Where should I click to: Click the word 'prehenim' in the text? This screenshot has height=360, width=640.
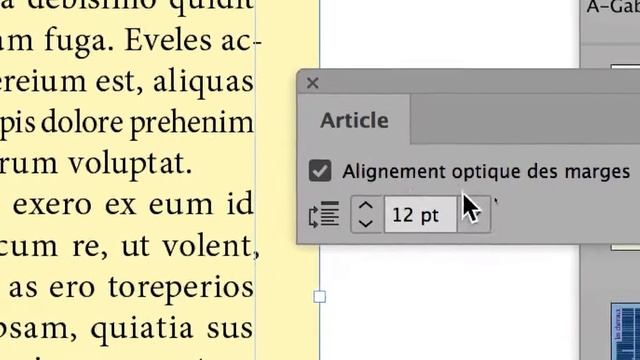(x=191, y=124)
